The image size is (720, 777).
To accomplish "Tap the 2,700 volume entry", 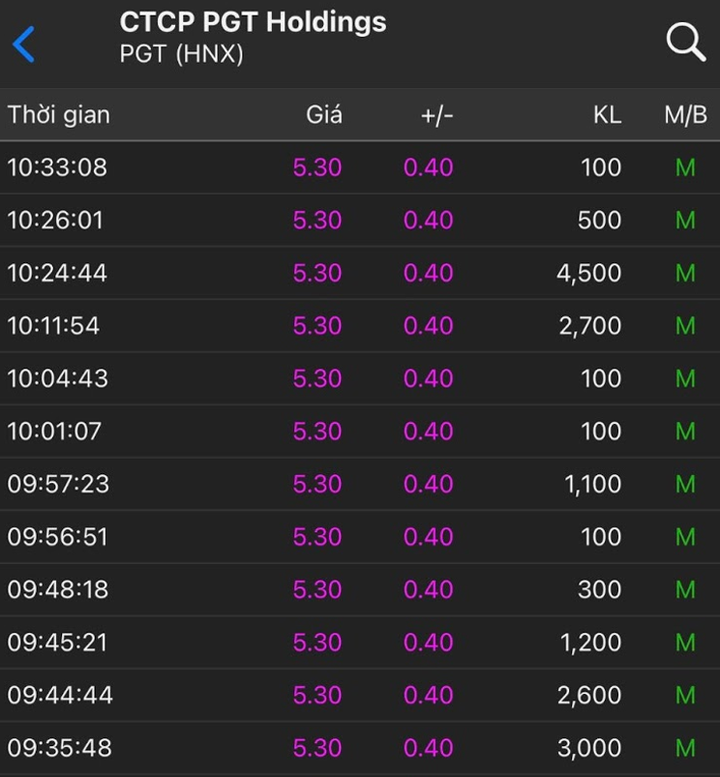I will pos(589,326).
